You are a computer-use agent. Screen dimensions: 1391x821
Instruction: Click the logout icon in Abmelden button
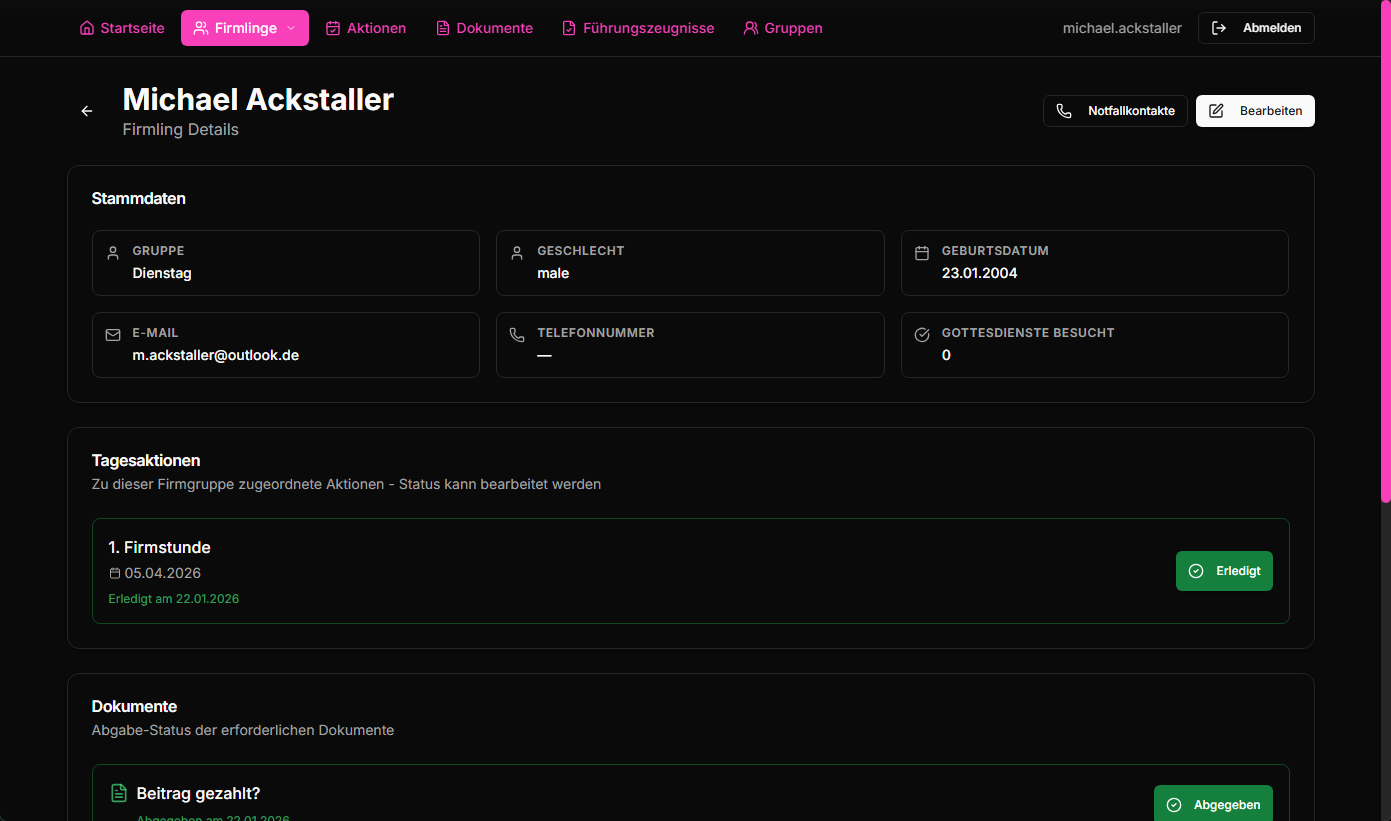tap(1219, 28)
